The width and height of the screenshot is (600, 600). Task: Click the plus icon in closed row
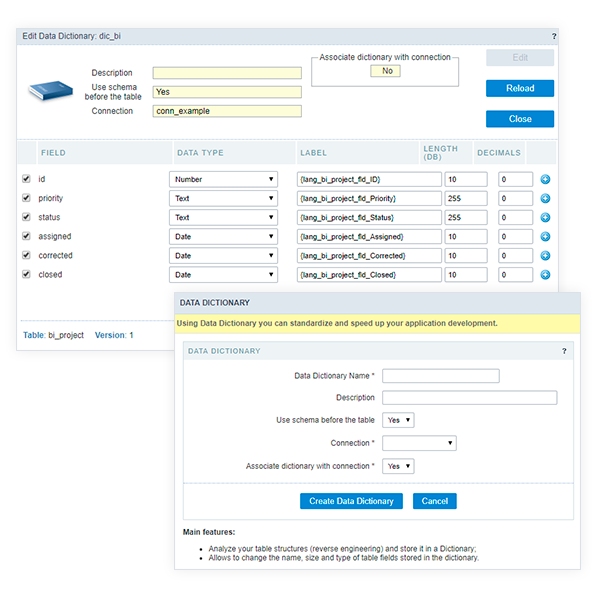(x=546, y=274)
